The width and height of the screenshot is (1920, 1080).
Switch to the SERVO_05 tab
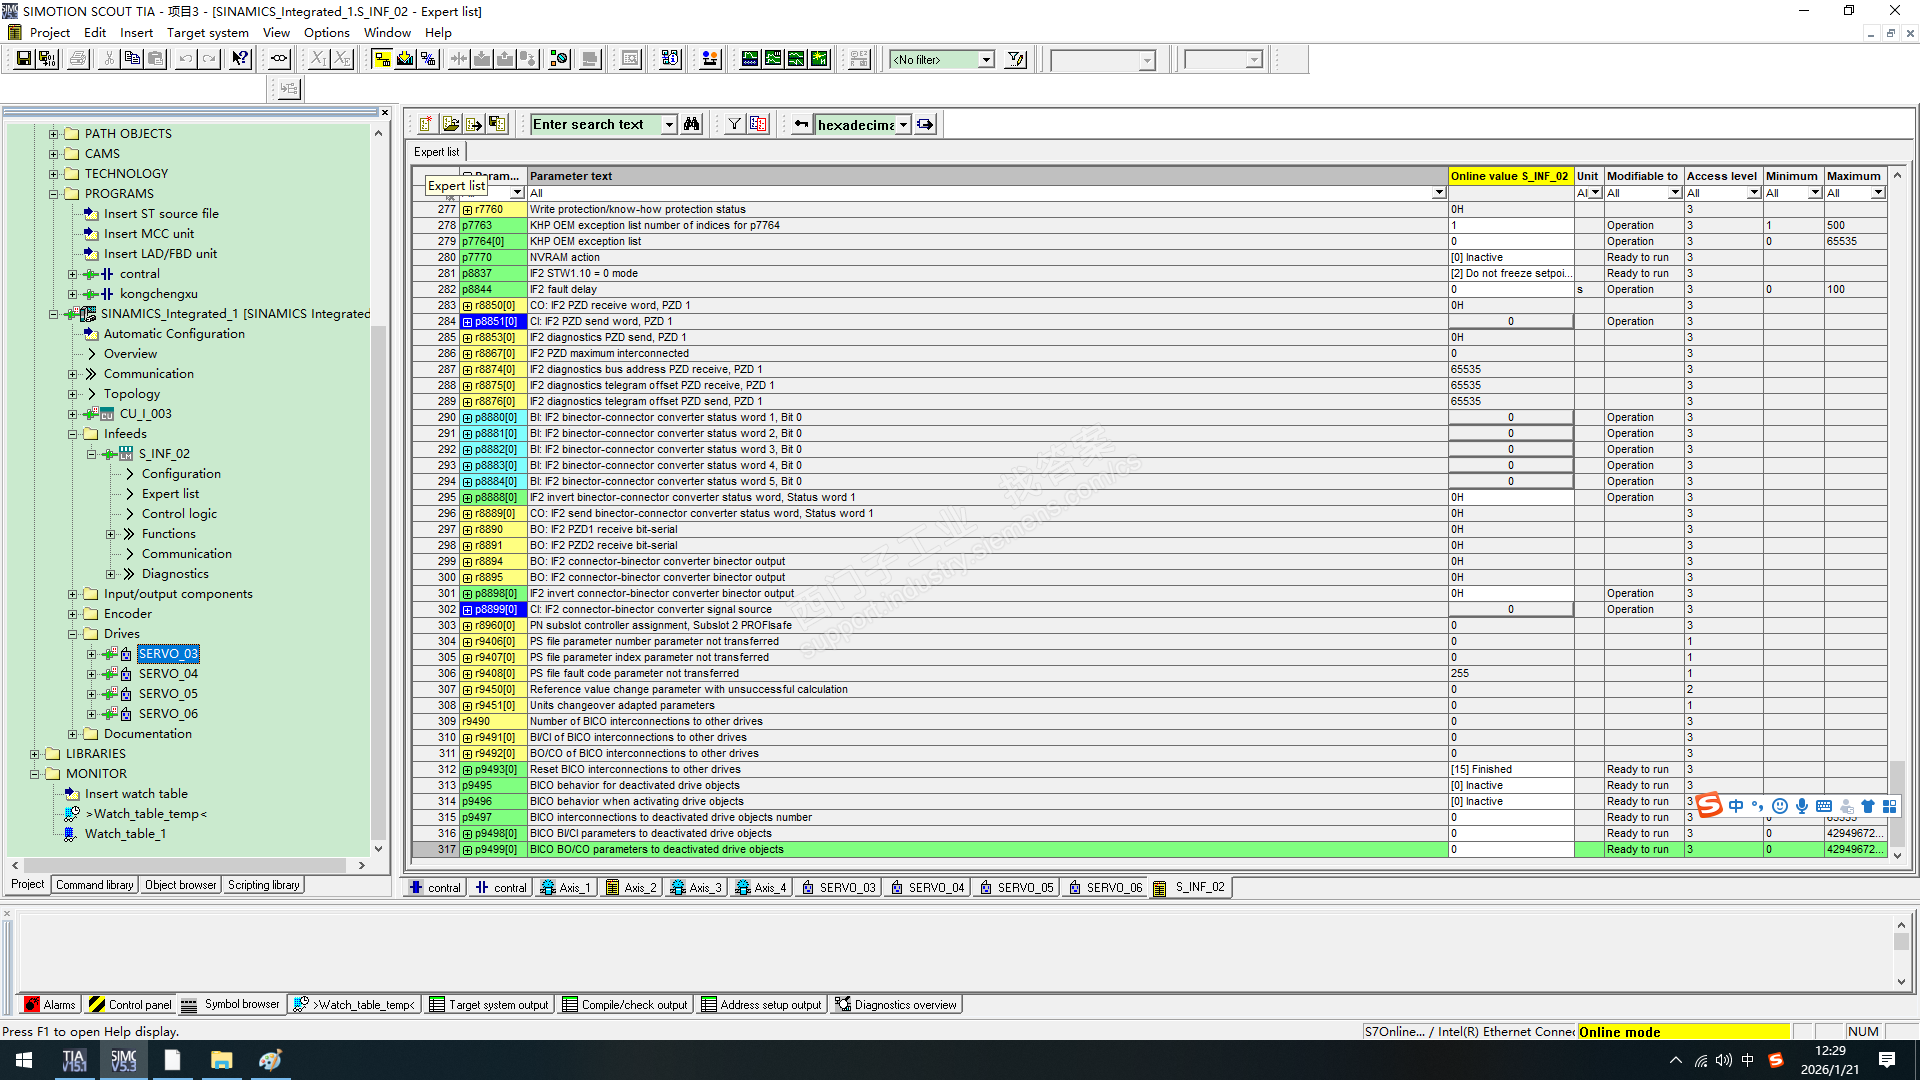(1017, 887)
